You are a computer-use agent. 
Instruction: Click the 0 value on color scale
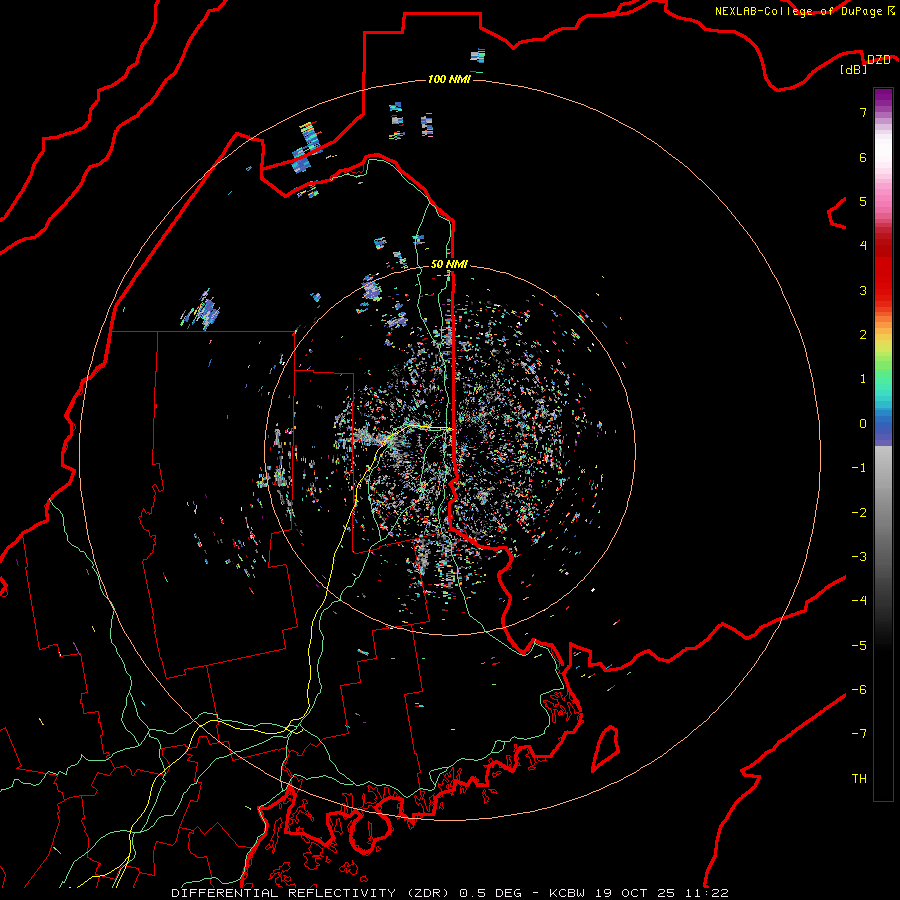(x=863, y=424)
